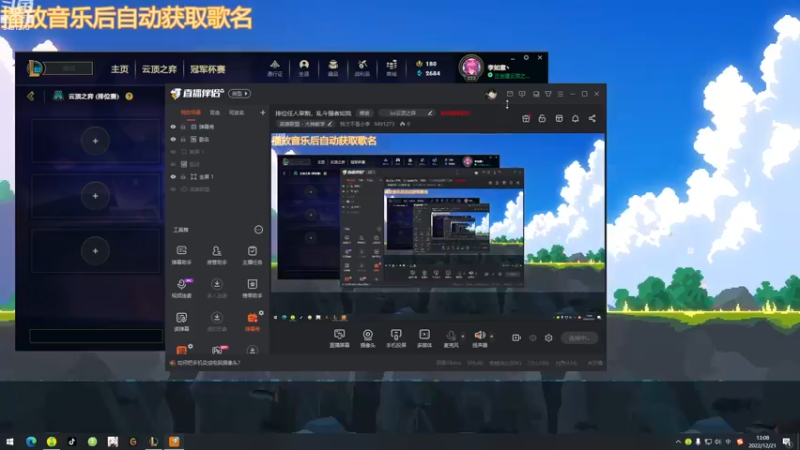Add a 摄像头 camera source
Viewport: 800px width, 450px height.
tap(367, 338)
